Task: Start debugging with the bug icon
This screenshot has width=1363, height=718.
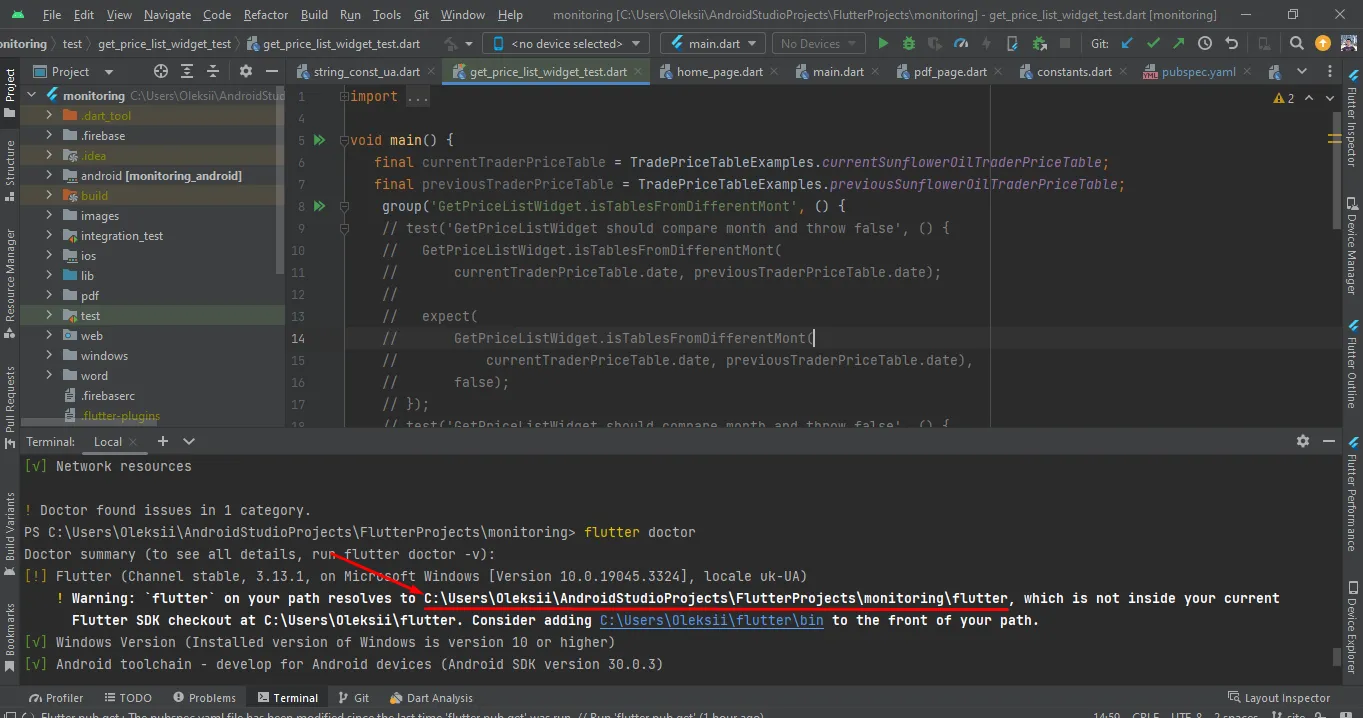Action: 908,44
